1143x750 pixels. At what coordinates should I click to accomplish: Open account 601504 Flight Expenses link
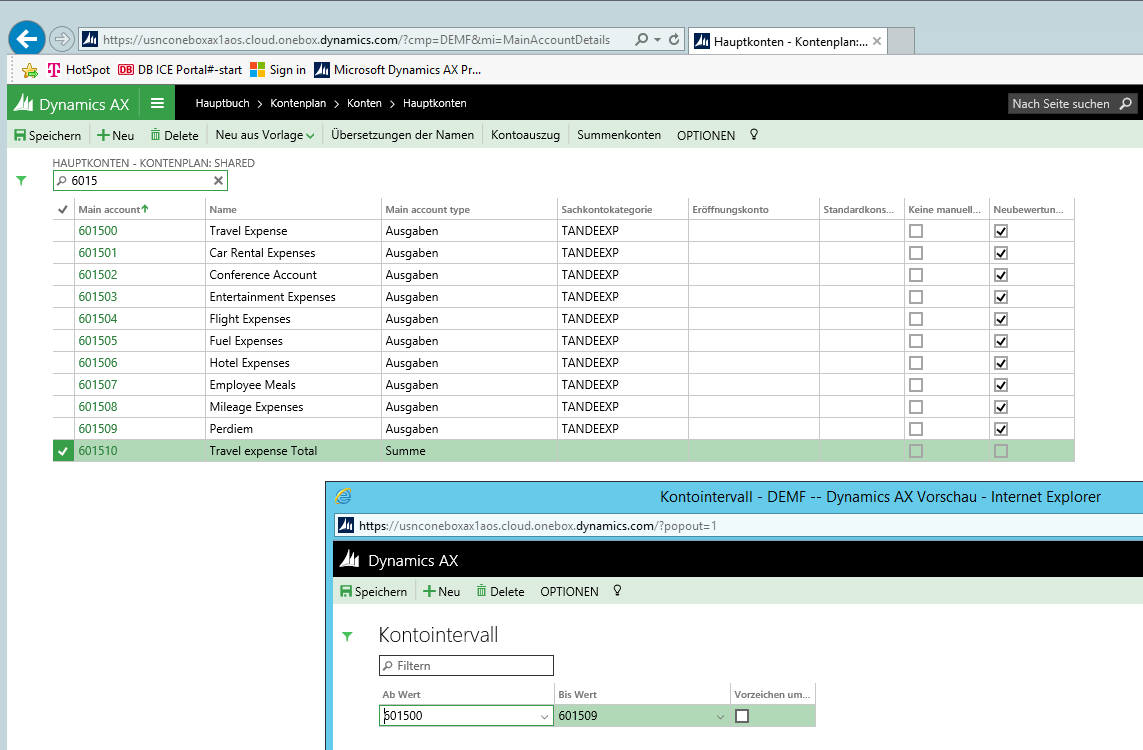(98, 319)
